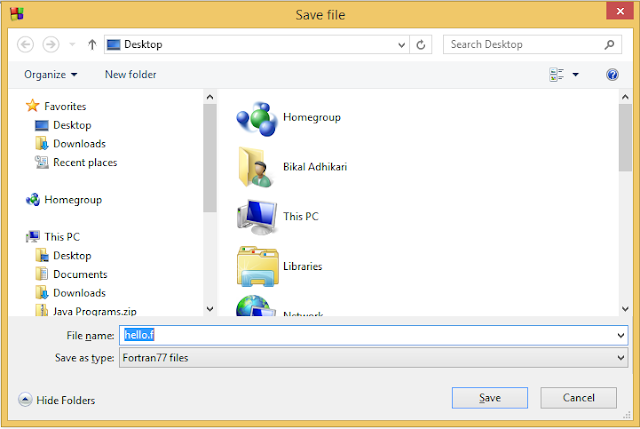
Task: Go up one folder level
Action: [92, 44]
